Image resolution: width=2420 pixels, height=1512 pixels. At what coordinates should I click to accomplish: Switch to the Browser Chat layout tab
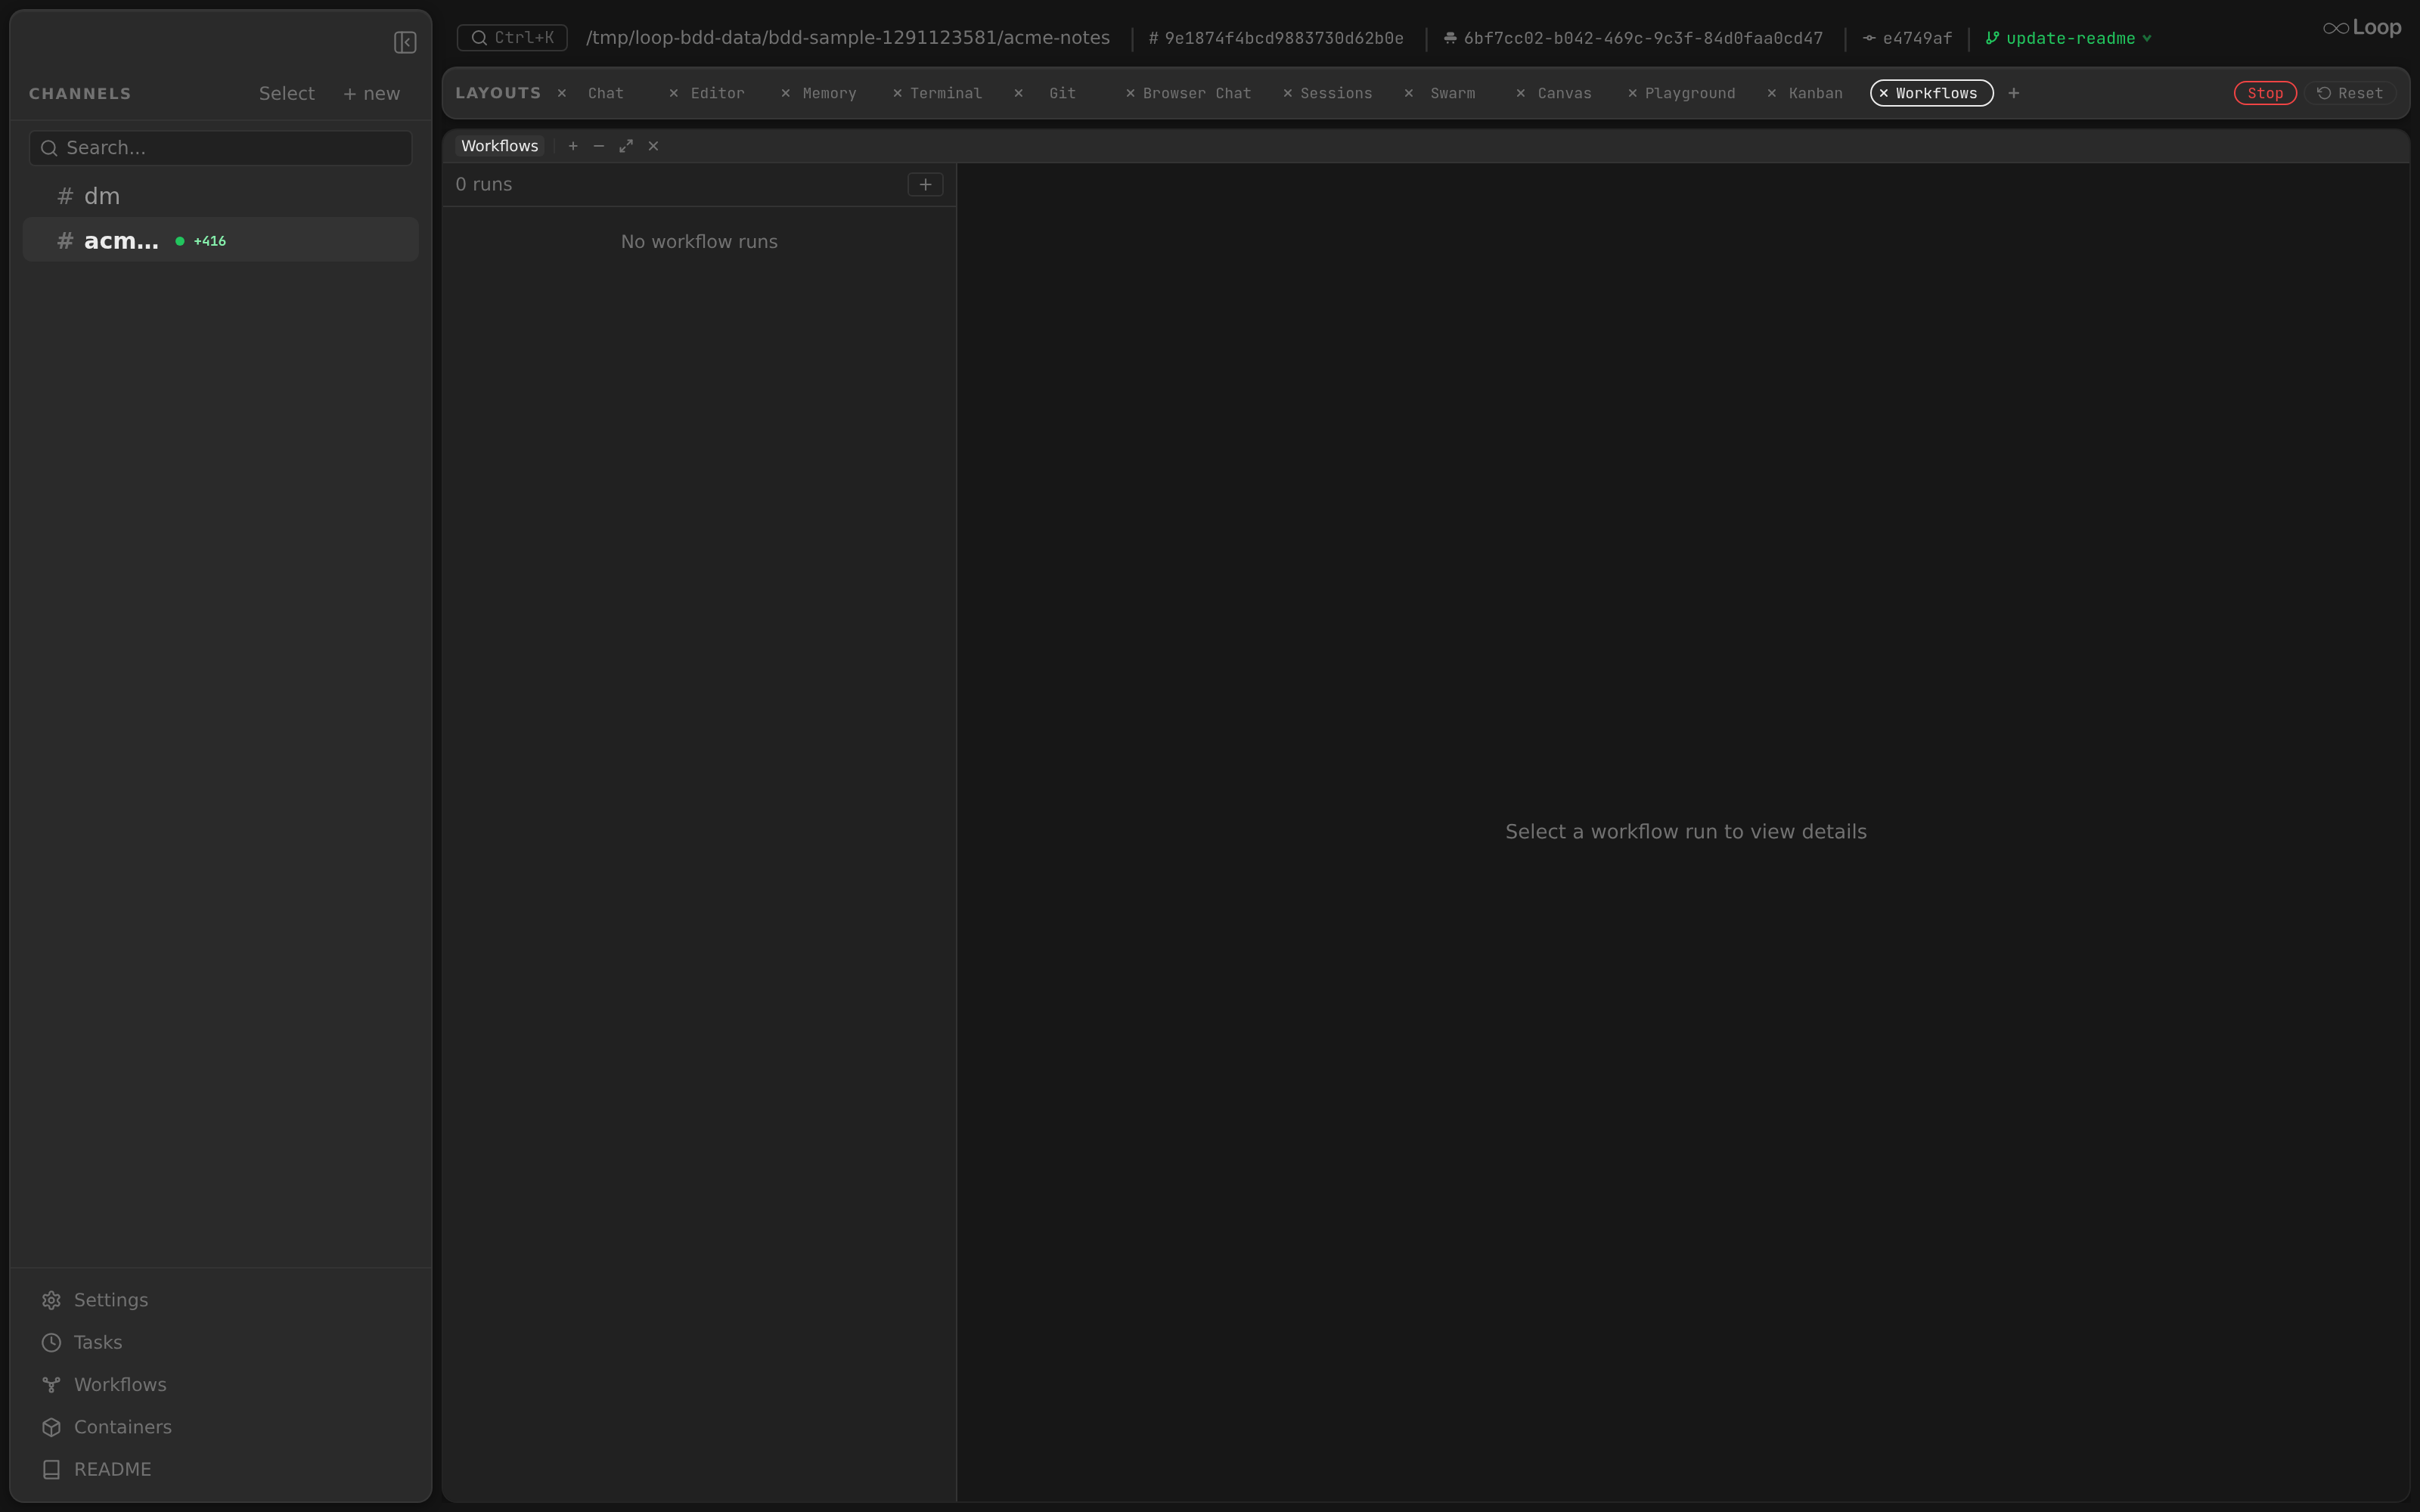point(1197,93)
